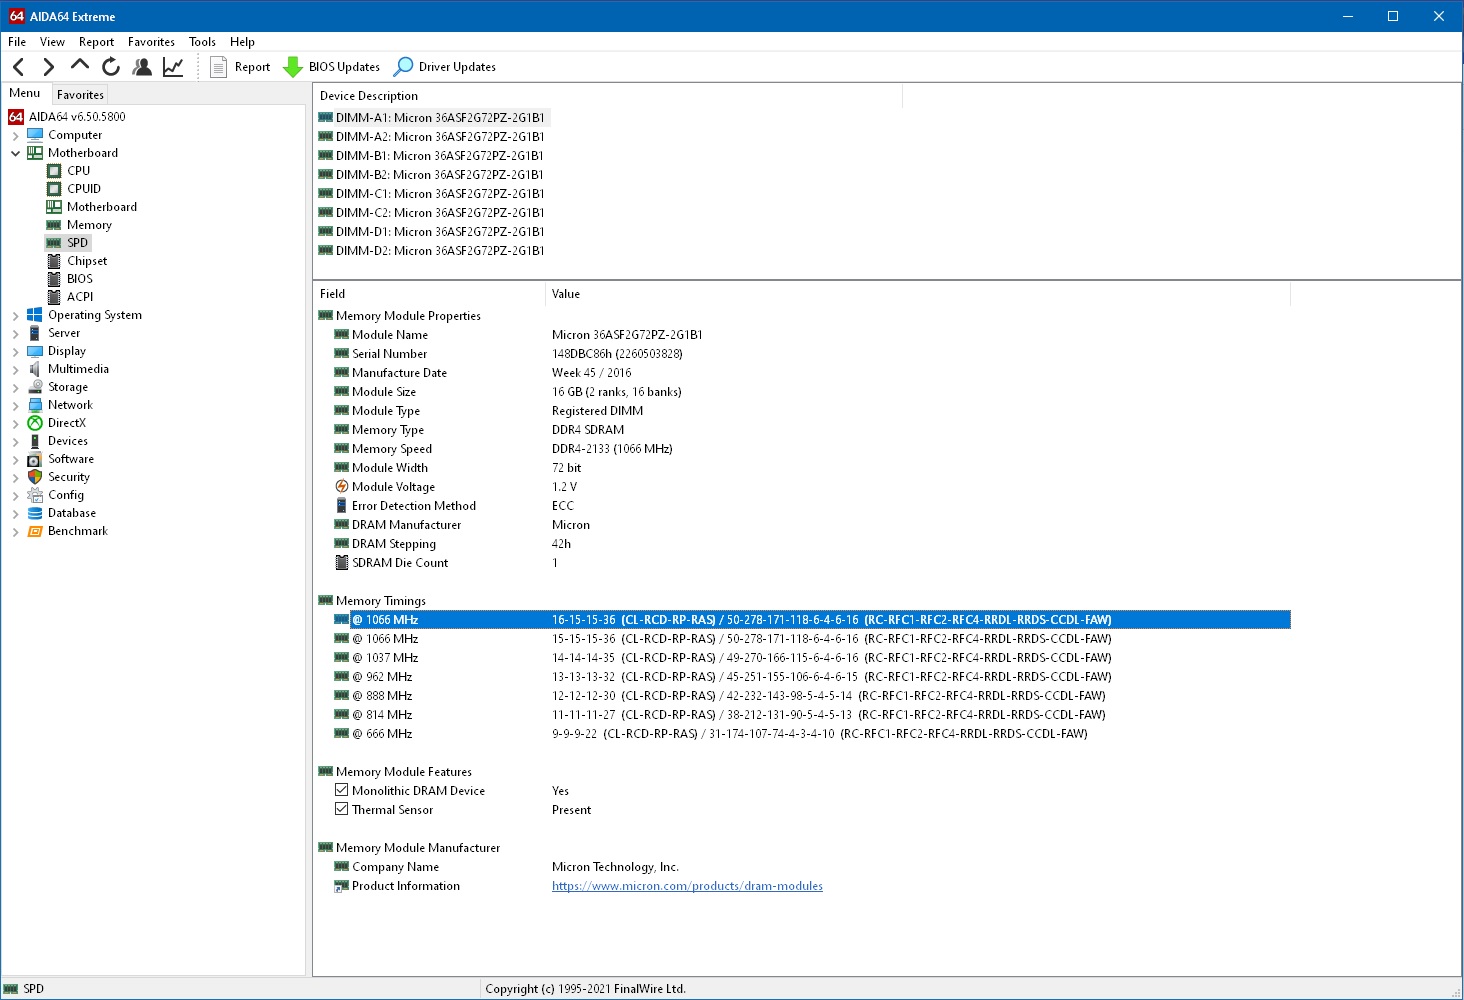Refresh the current page

[111, 67]
